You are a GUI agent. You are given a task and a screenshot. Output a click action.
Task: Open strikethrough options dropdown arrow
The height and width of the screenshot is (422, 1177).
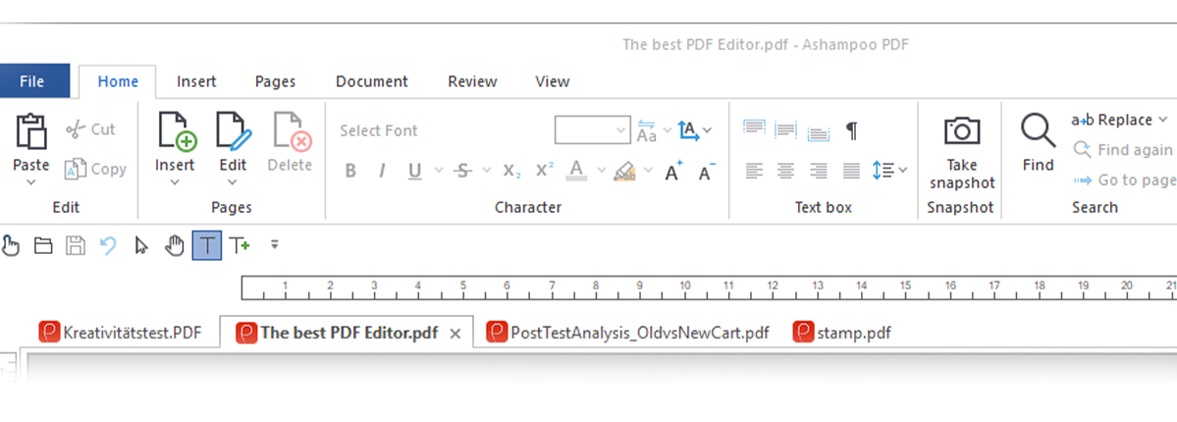coord(486,170)
